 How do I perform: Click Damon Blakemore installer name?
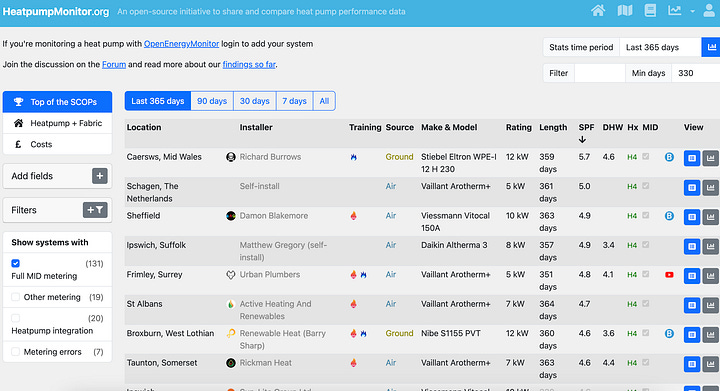point(274,216)
